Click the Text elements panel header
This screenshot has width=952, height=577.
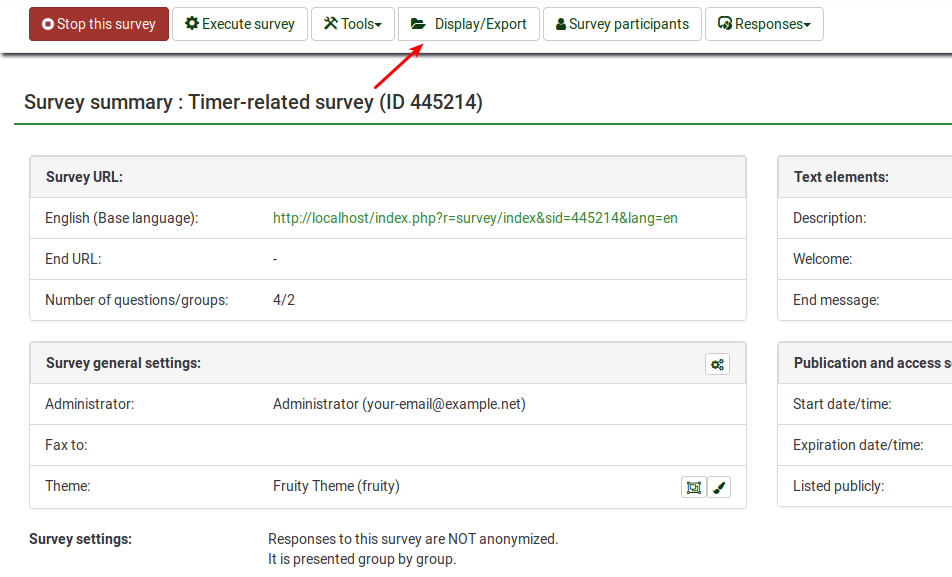click(x=841, y=177)
